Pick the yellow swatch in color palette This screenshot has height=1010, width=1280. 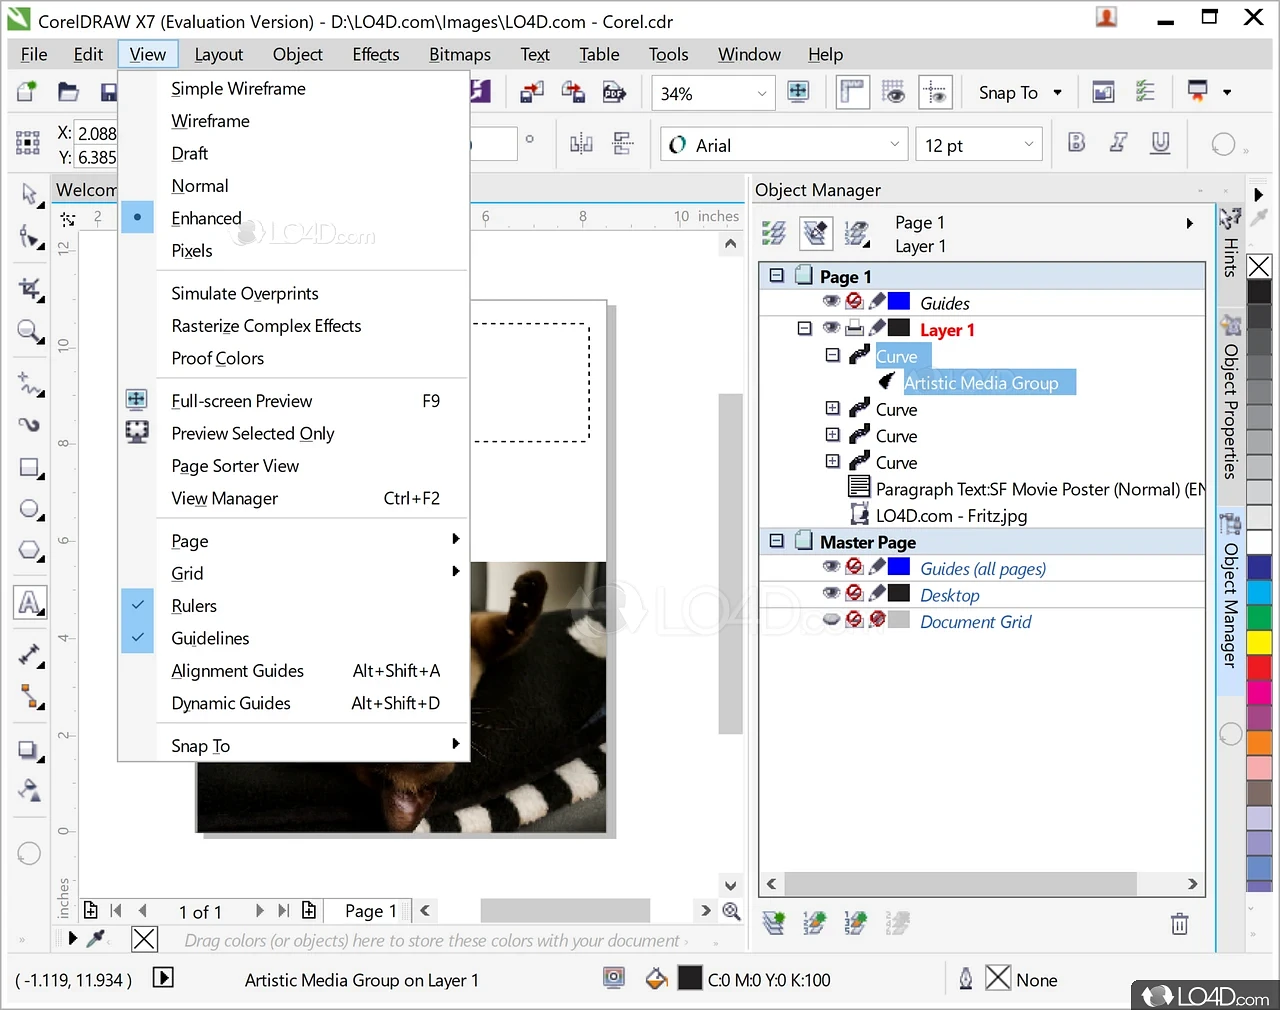coord(1259,641)
